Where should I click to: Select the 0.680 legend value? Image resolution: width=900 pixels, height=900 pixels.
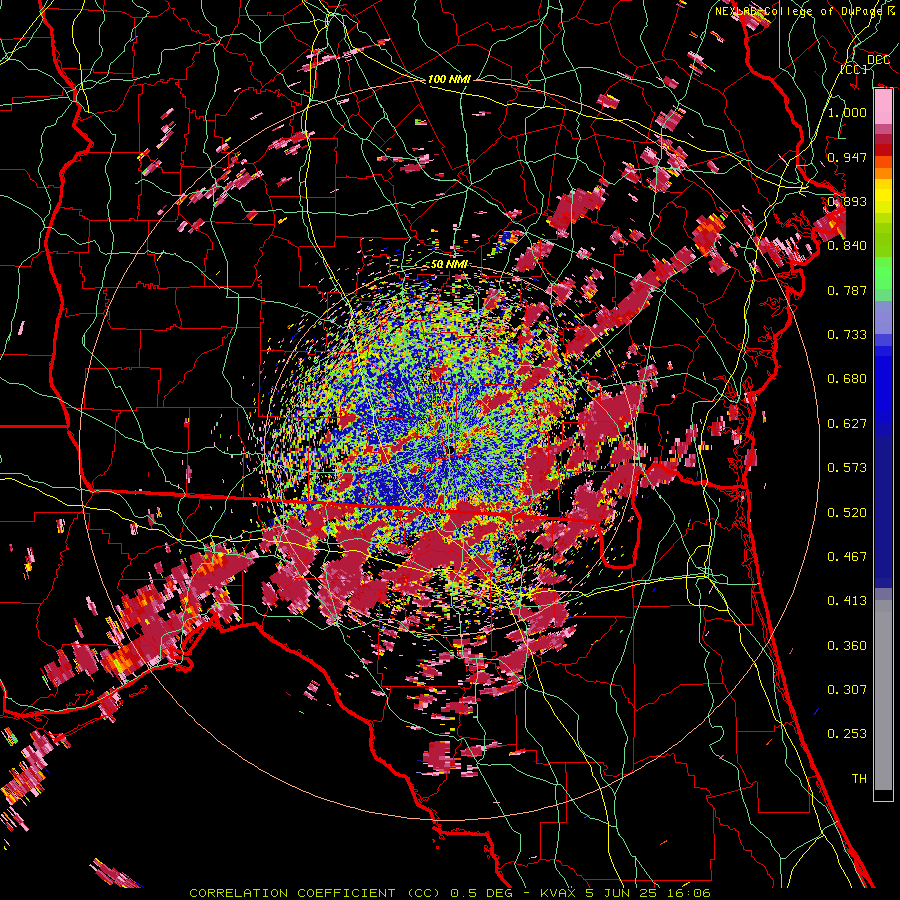pyautogui.click(x=847, y=378)
